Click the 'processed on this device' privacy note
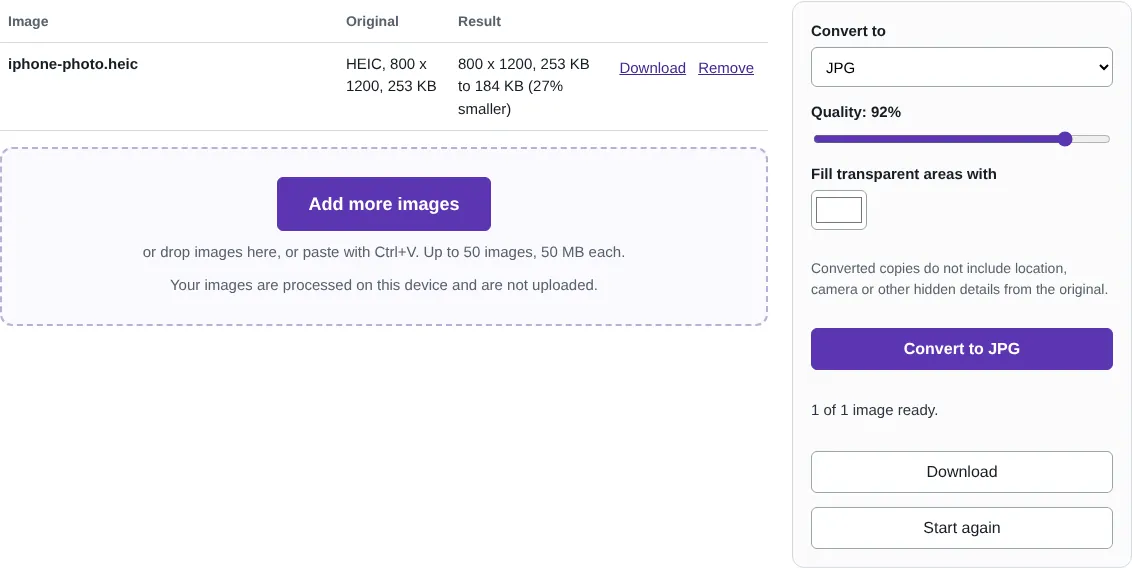The image size is (1132, 568). click(383, 285)
